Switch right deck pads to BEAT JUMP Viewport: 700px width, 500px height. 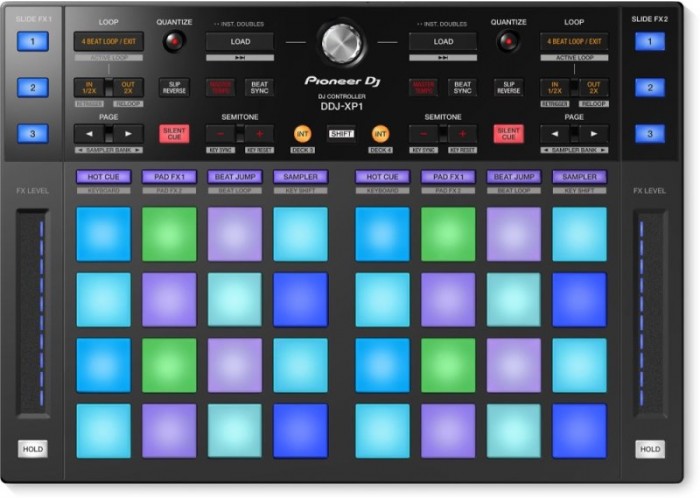click(514, 177)
